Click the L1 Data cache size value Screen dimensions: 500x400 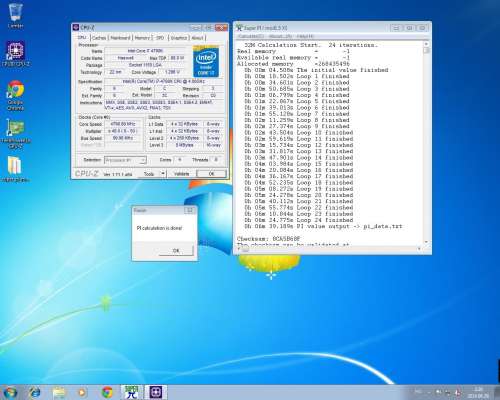click(x=185, y=124)
